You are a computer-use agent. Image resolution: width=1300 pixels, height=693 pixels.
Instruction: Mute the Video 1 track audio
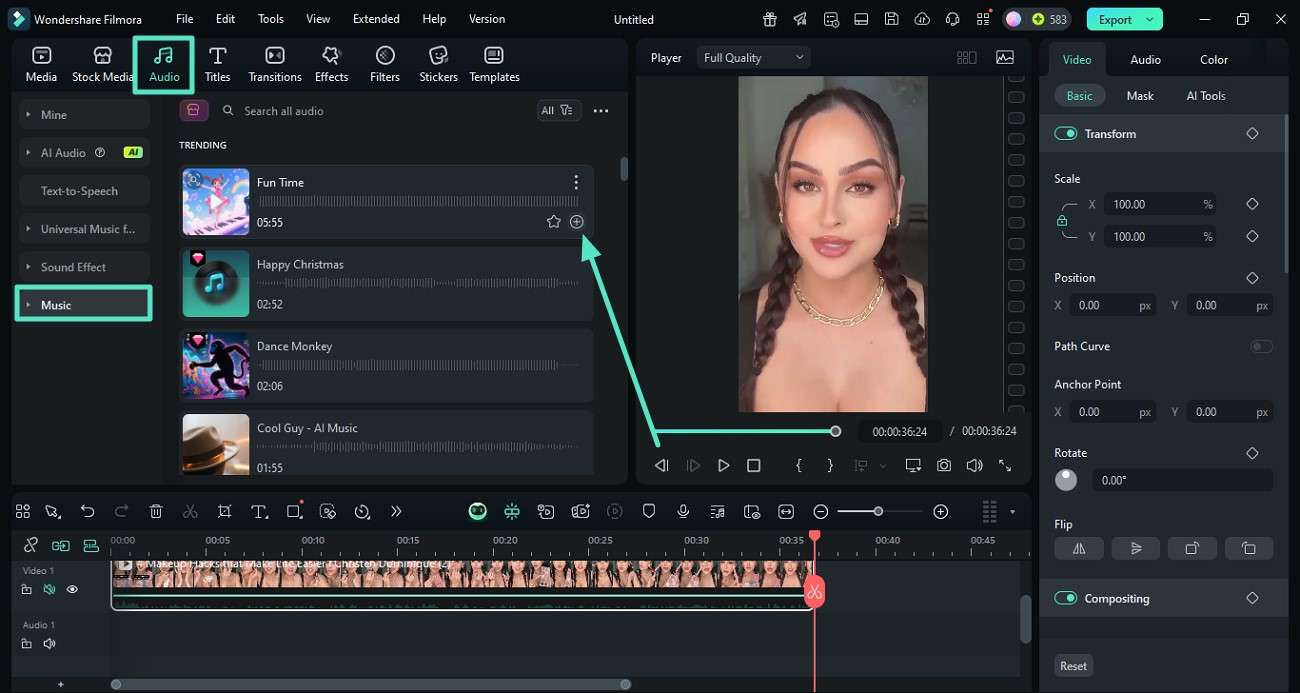coord(49,590)
